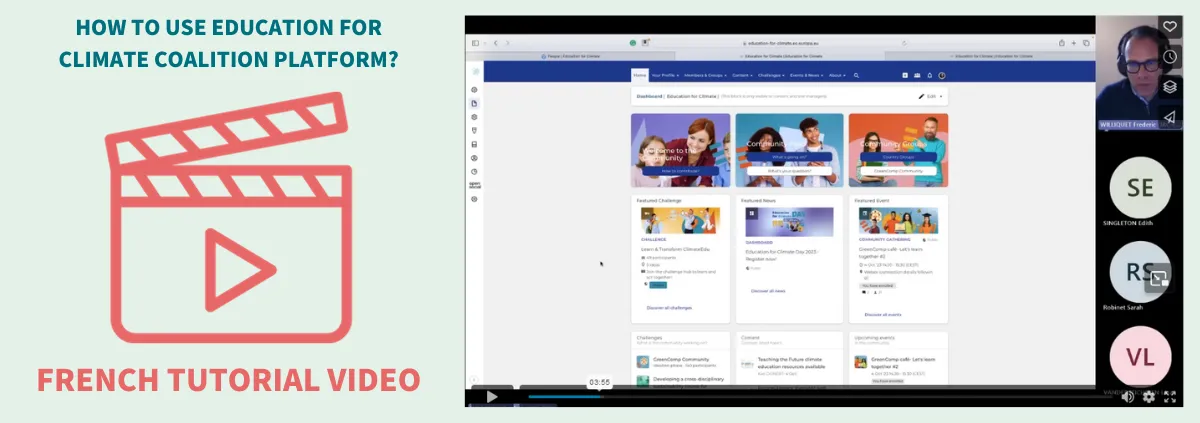Image resolution: width=1200 pixels, height=423 pixels.
Task: Enter fullscreen mode in the video player
Action: pos(1168,397)
